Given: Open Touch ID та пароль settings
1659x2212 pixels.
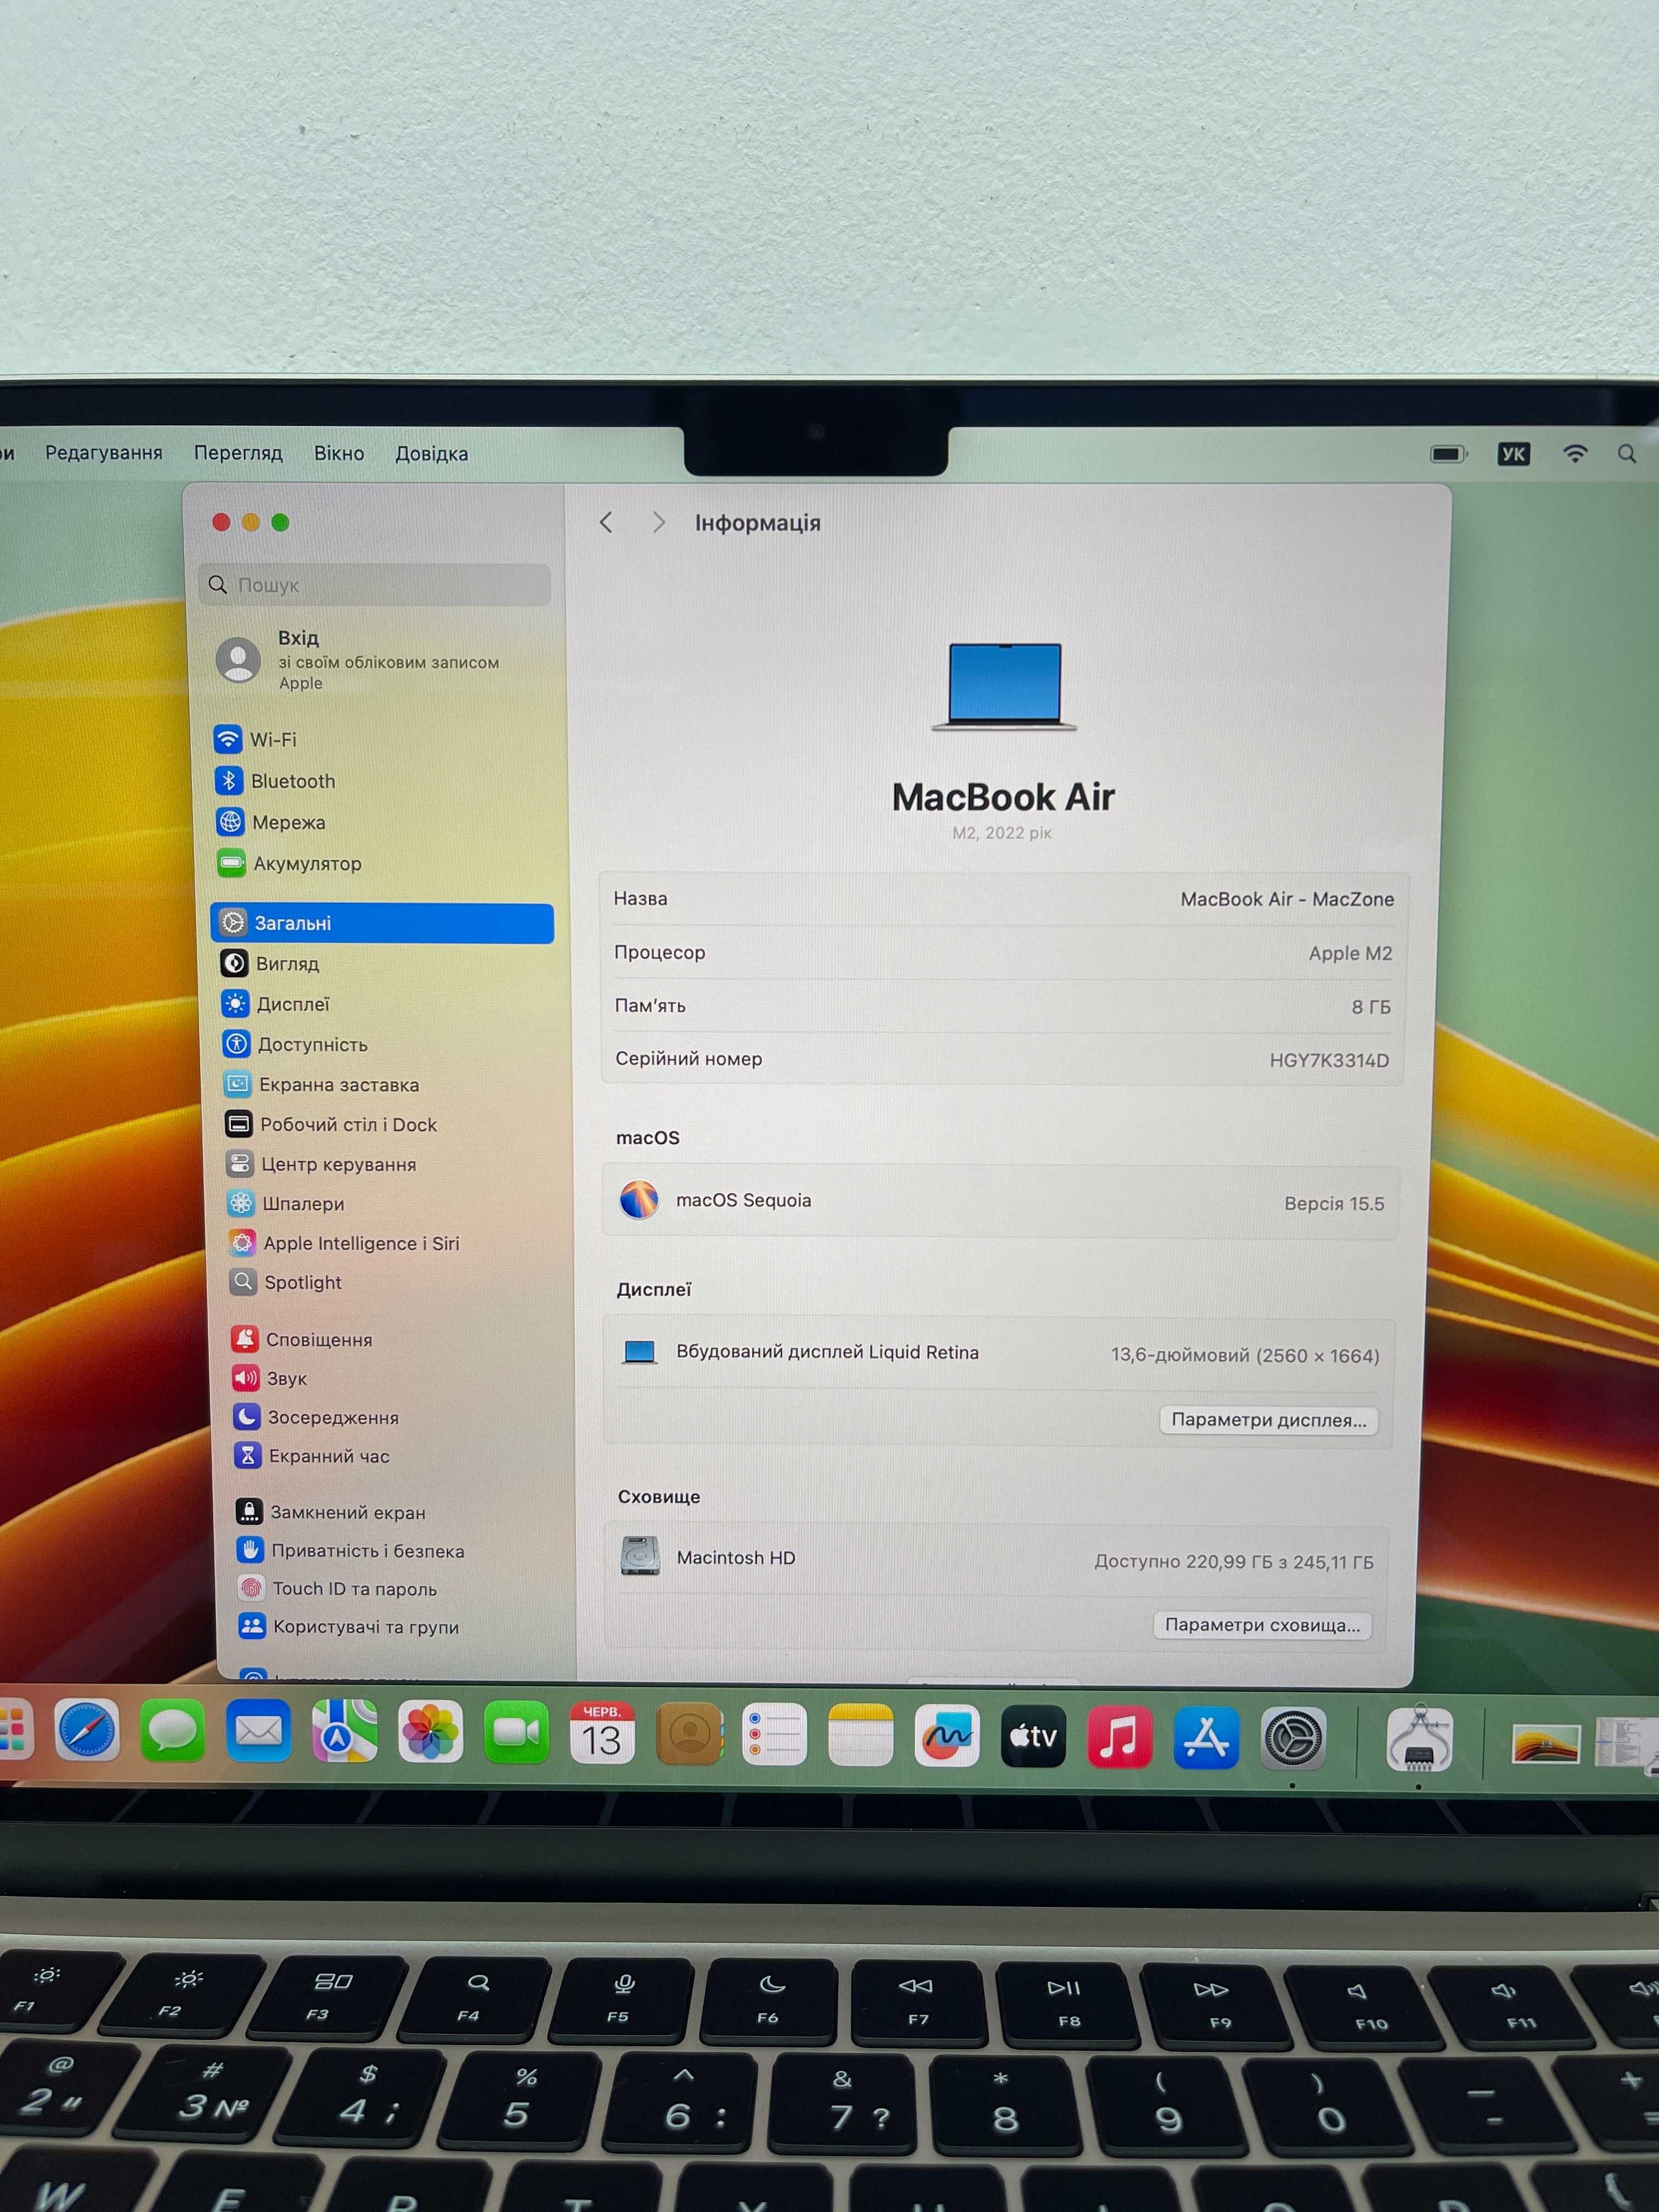Looking at the screenshot, I should click(x=338, y=1588).
